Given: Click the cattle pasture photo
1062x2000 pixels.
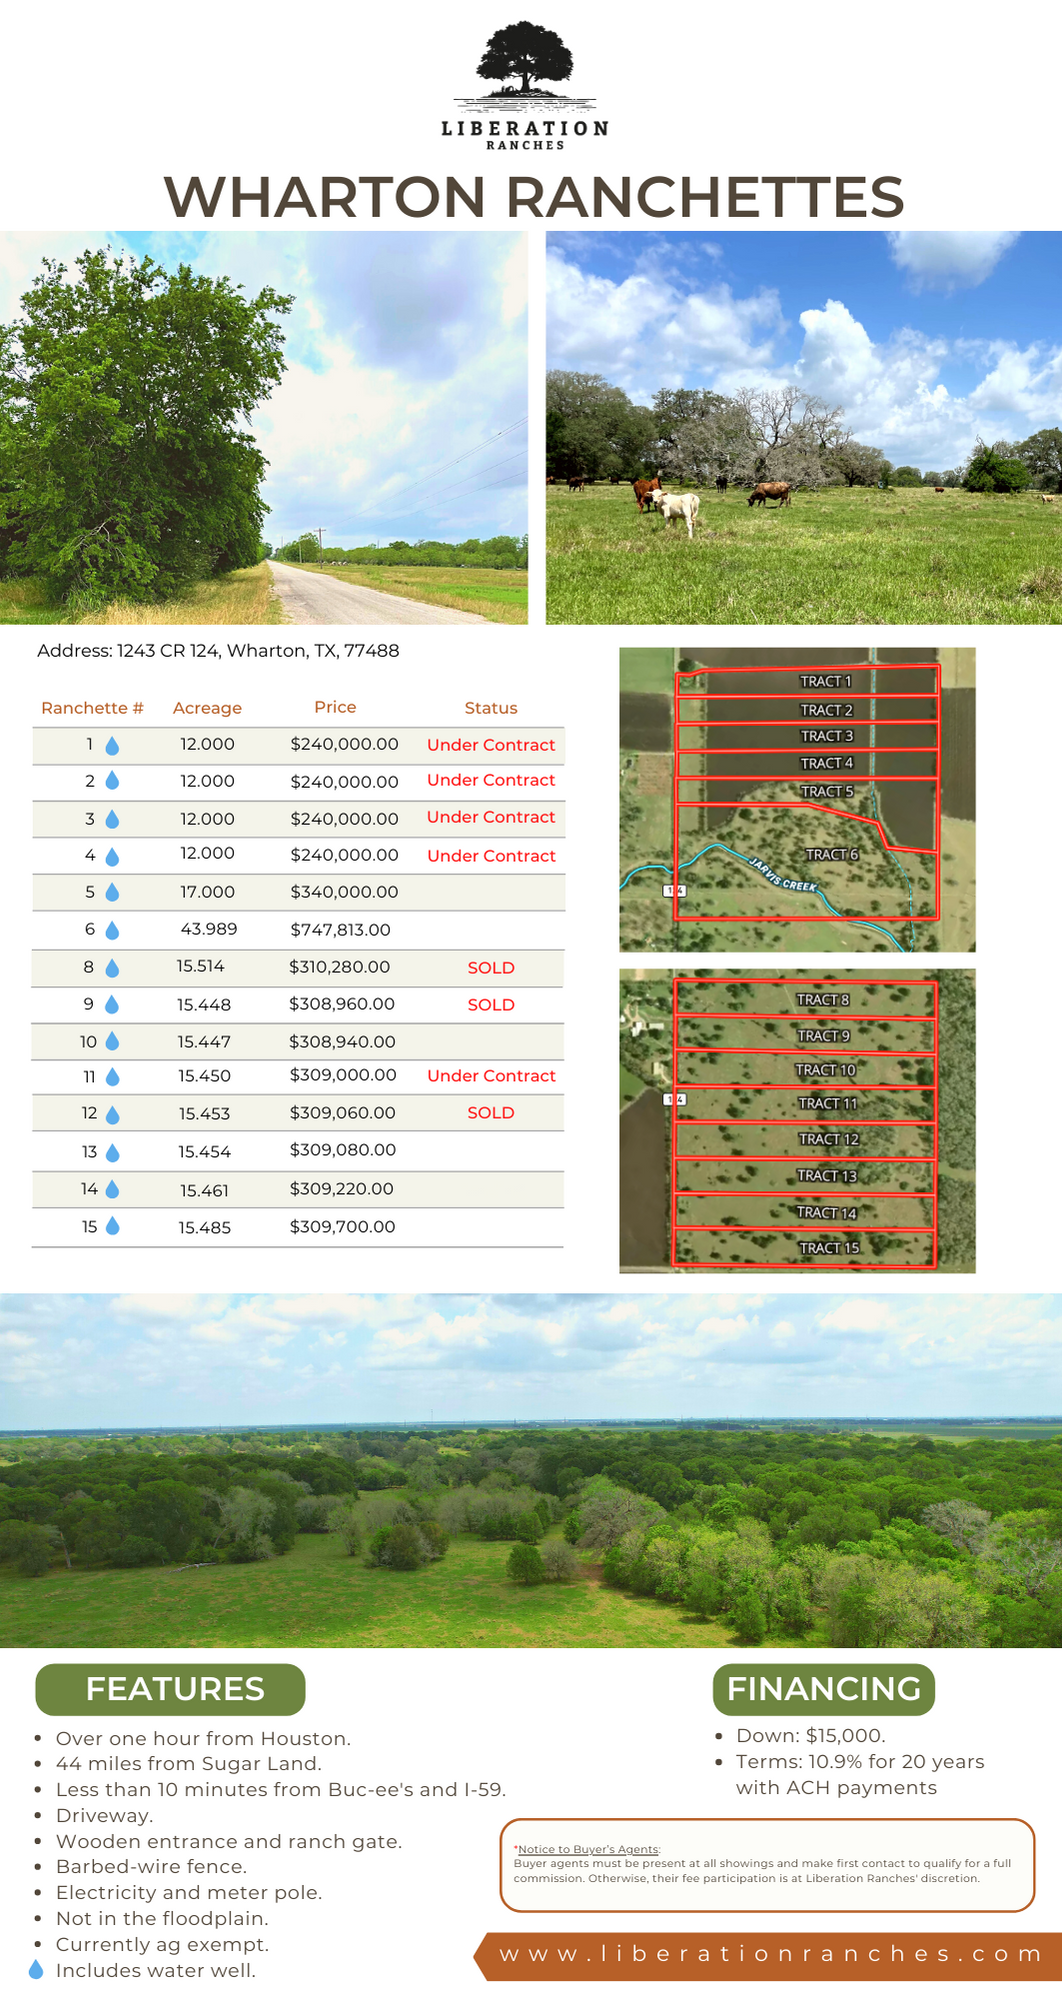Looking at the screenshot, I should tap(803, 428).
